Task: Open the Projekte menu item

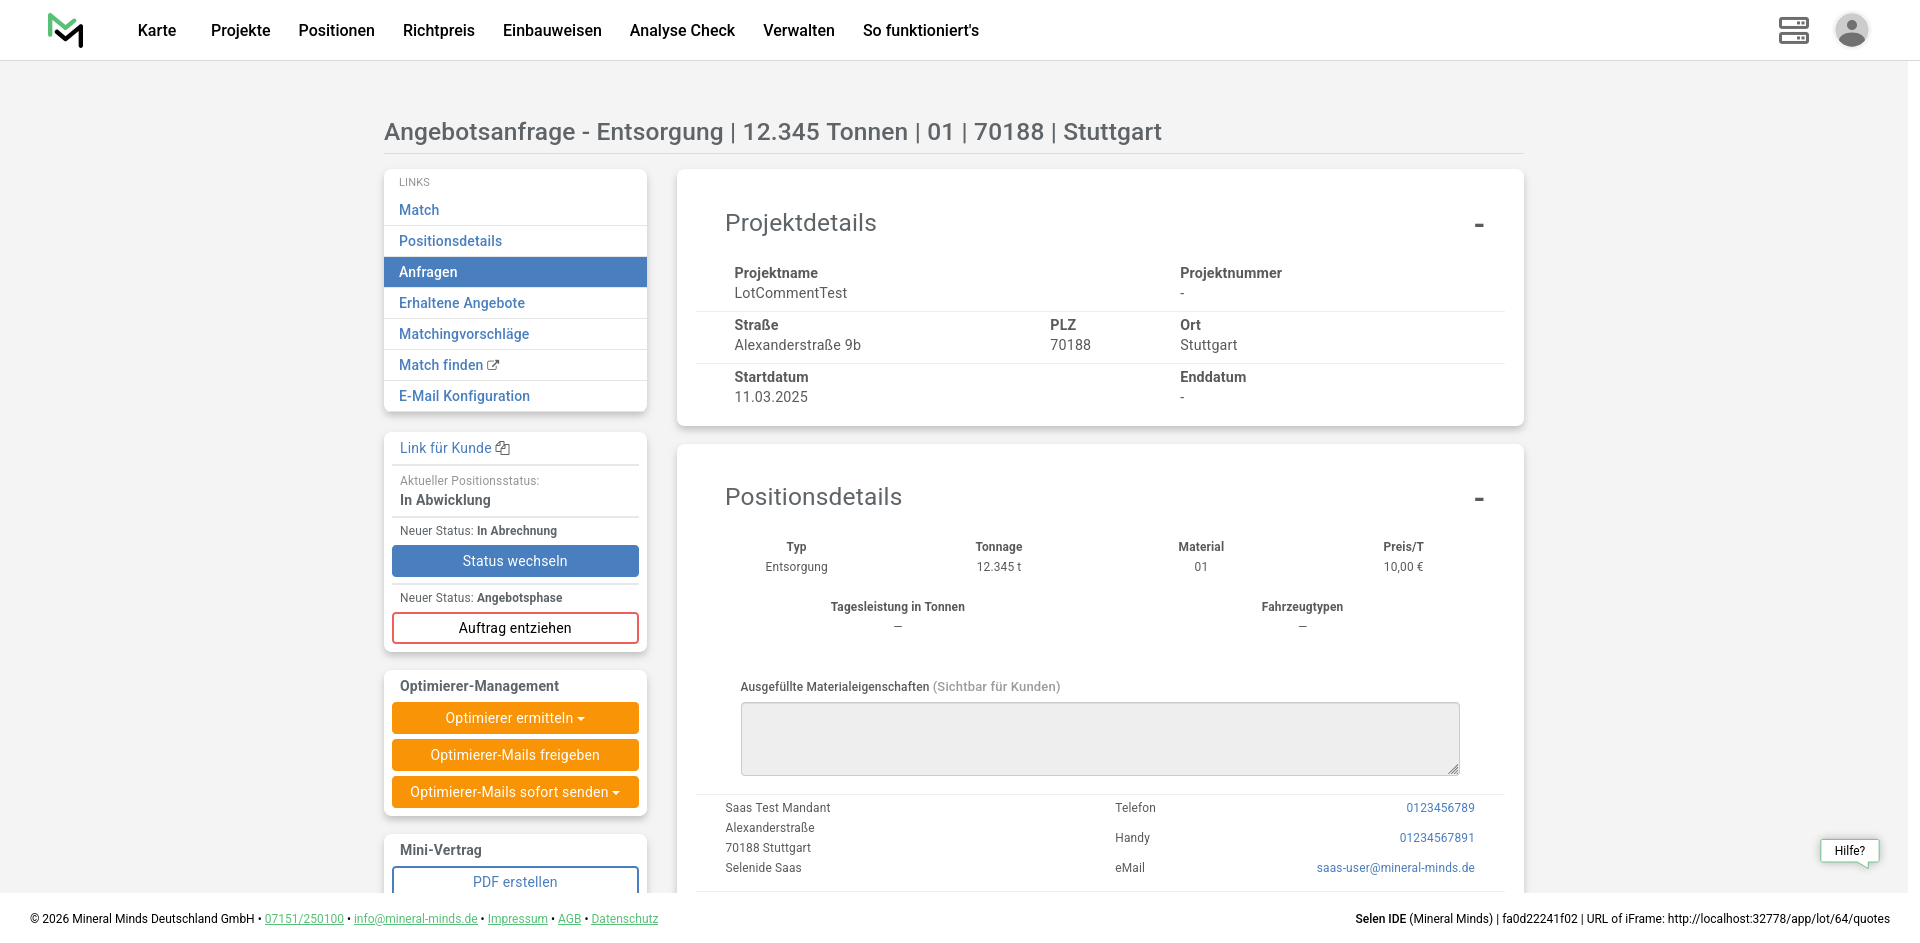Action: tap(240, 30)
